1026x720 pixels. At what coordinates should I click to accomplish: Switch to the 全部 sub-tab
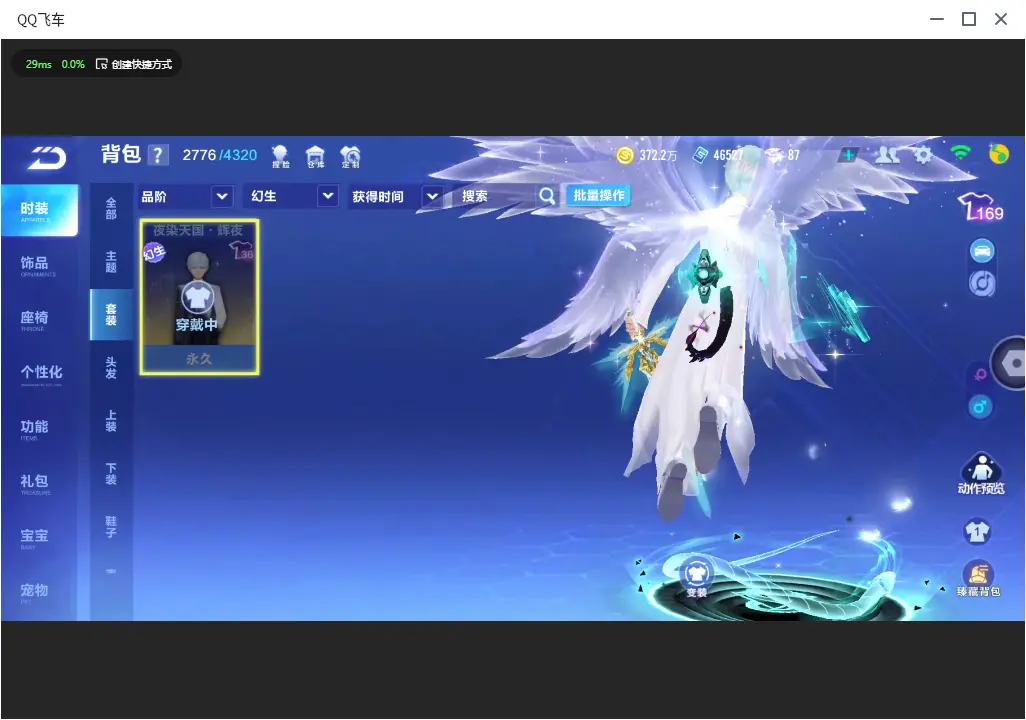tap(111, 208)
